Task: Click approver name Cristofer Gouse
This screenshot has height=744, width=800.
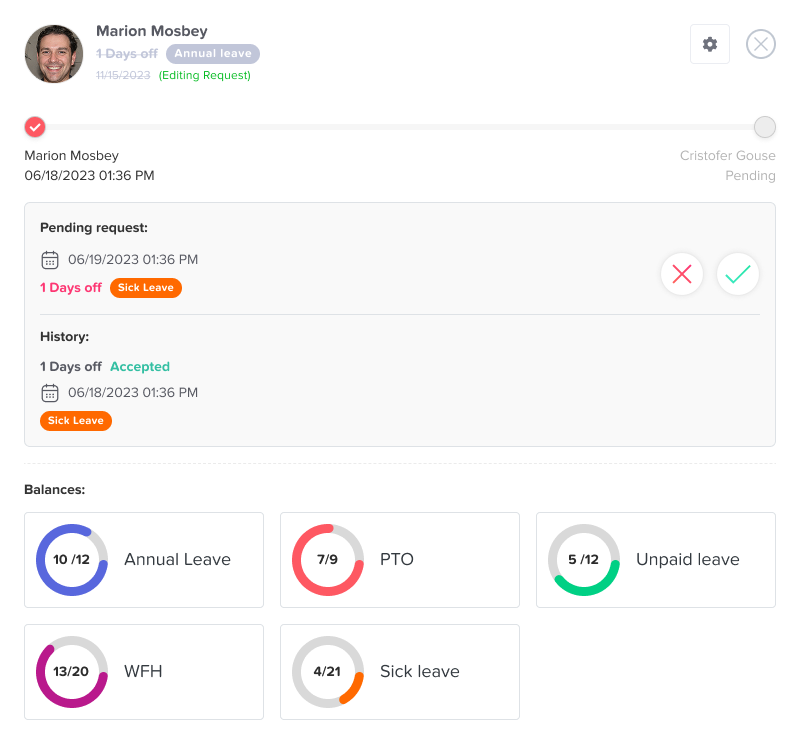Action: 727,156
